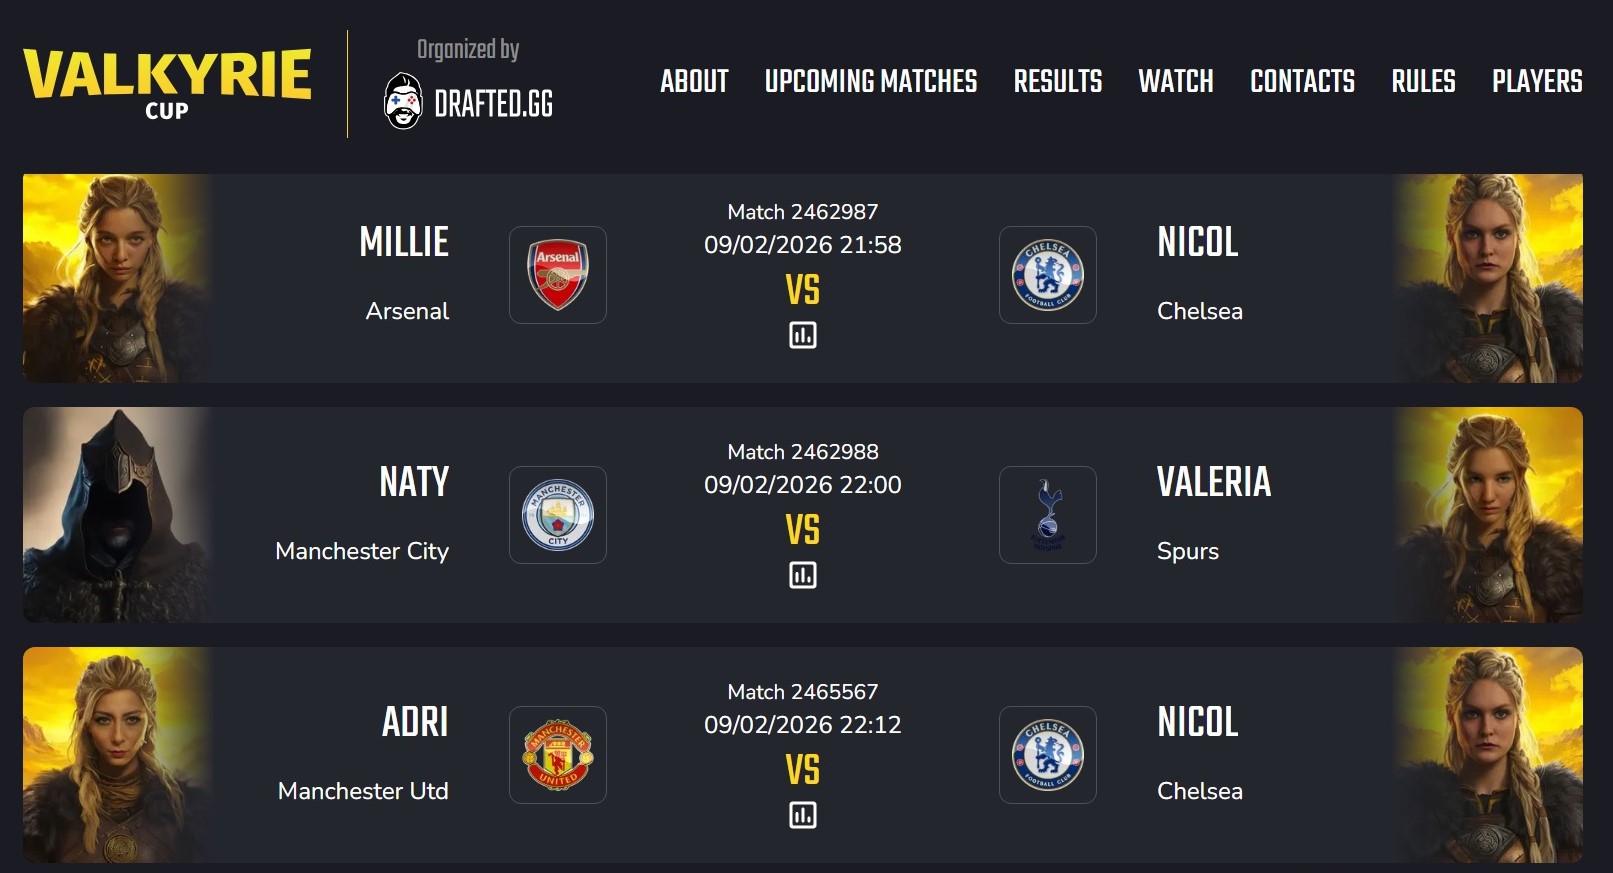Click Chelsea crest in Adri vs Nicol match
This screenshot has width=1613, height=873.
pos(1047,755)
